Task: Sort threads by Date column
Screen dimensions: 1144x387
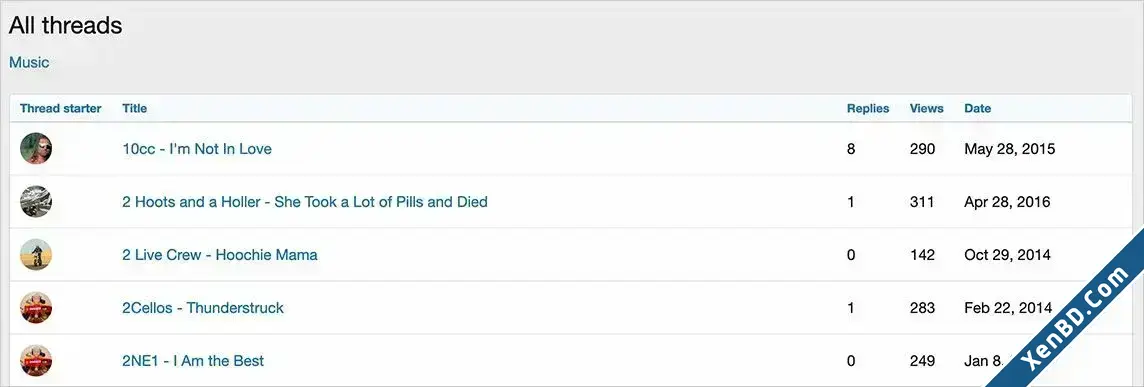Action: pos(978,108)
